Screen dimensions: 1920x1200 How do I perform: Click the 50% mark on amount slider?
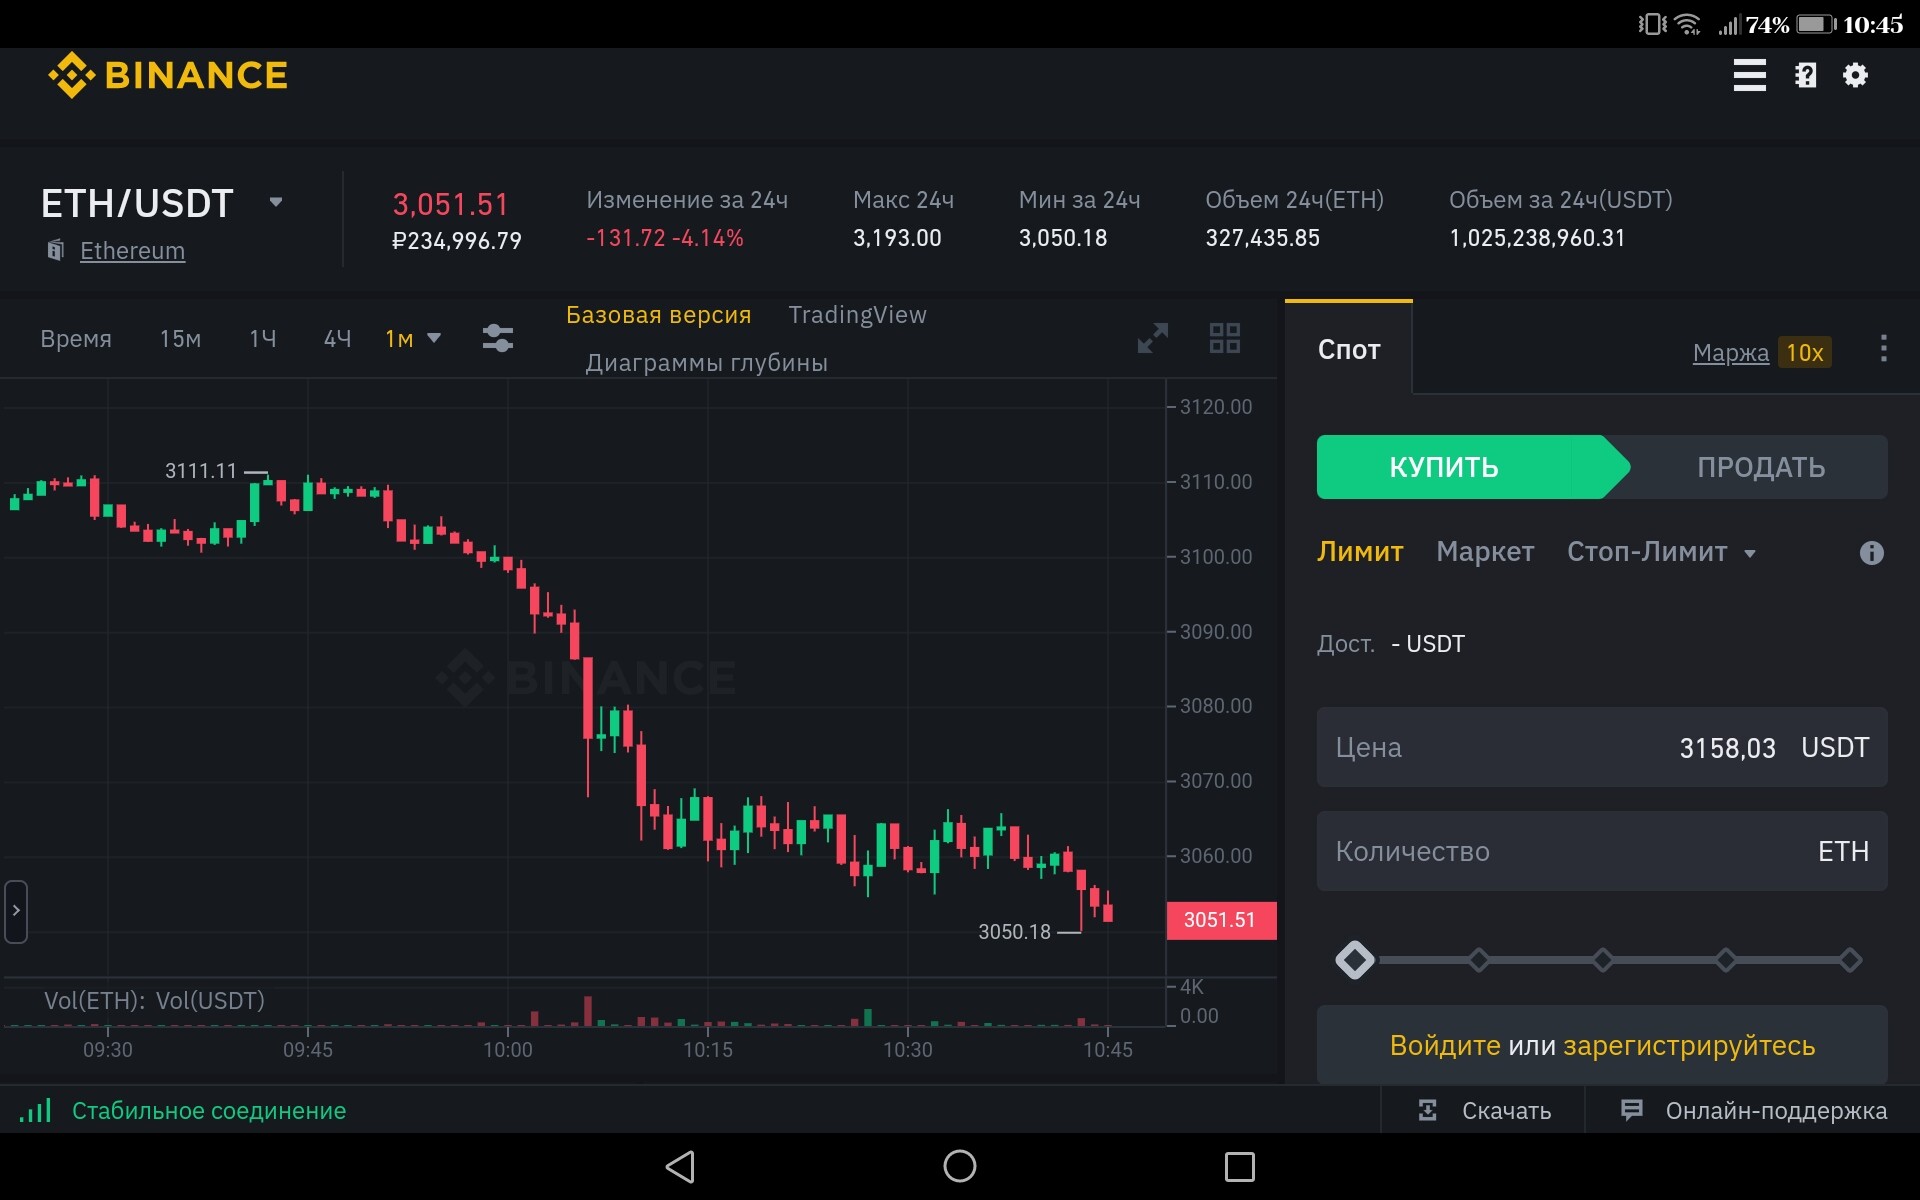(x=1602, y=960)
